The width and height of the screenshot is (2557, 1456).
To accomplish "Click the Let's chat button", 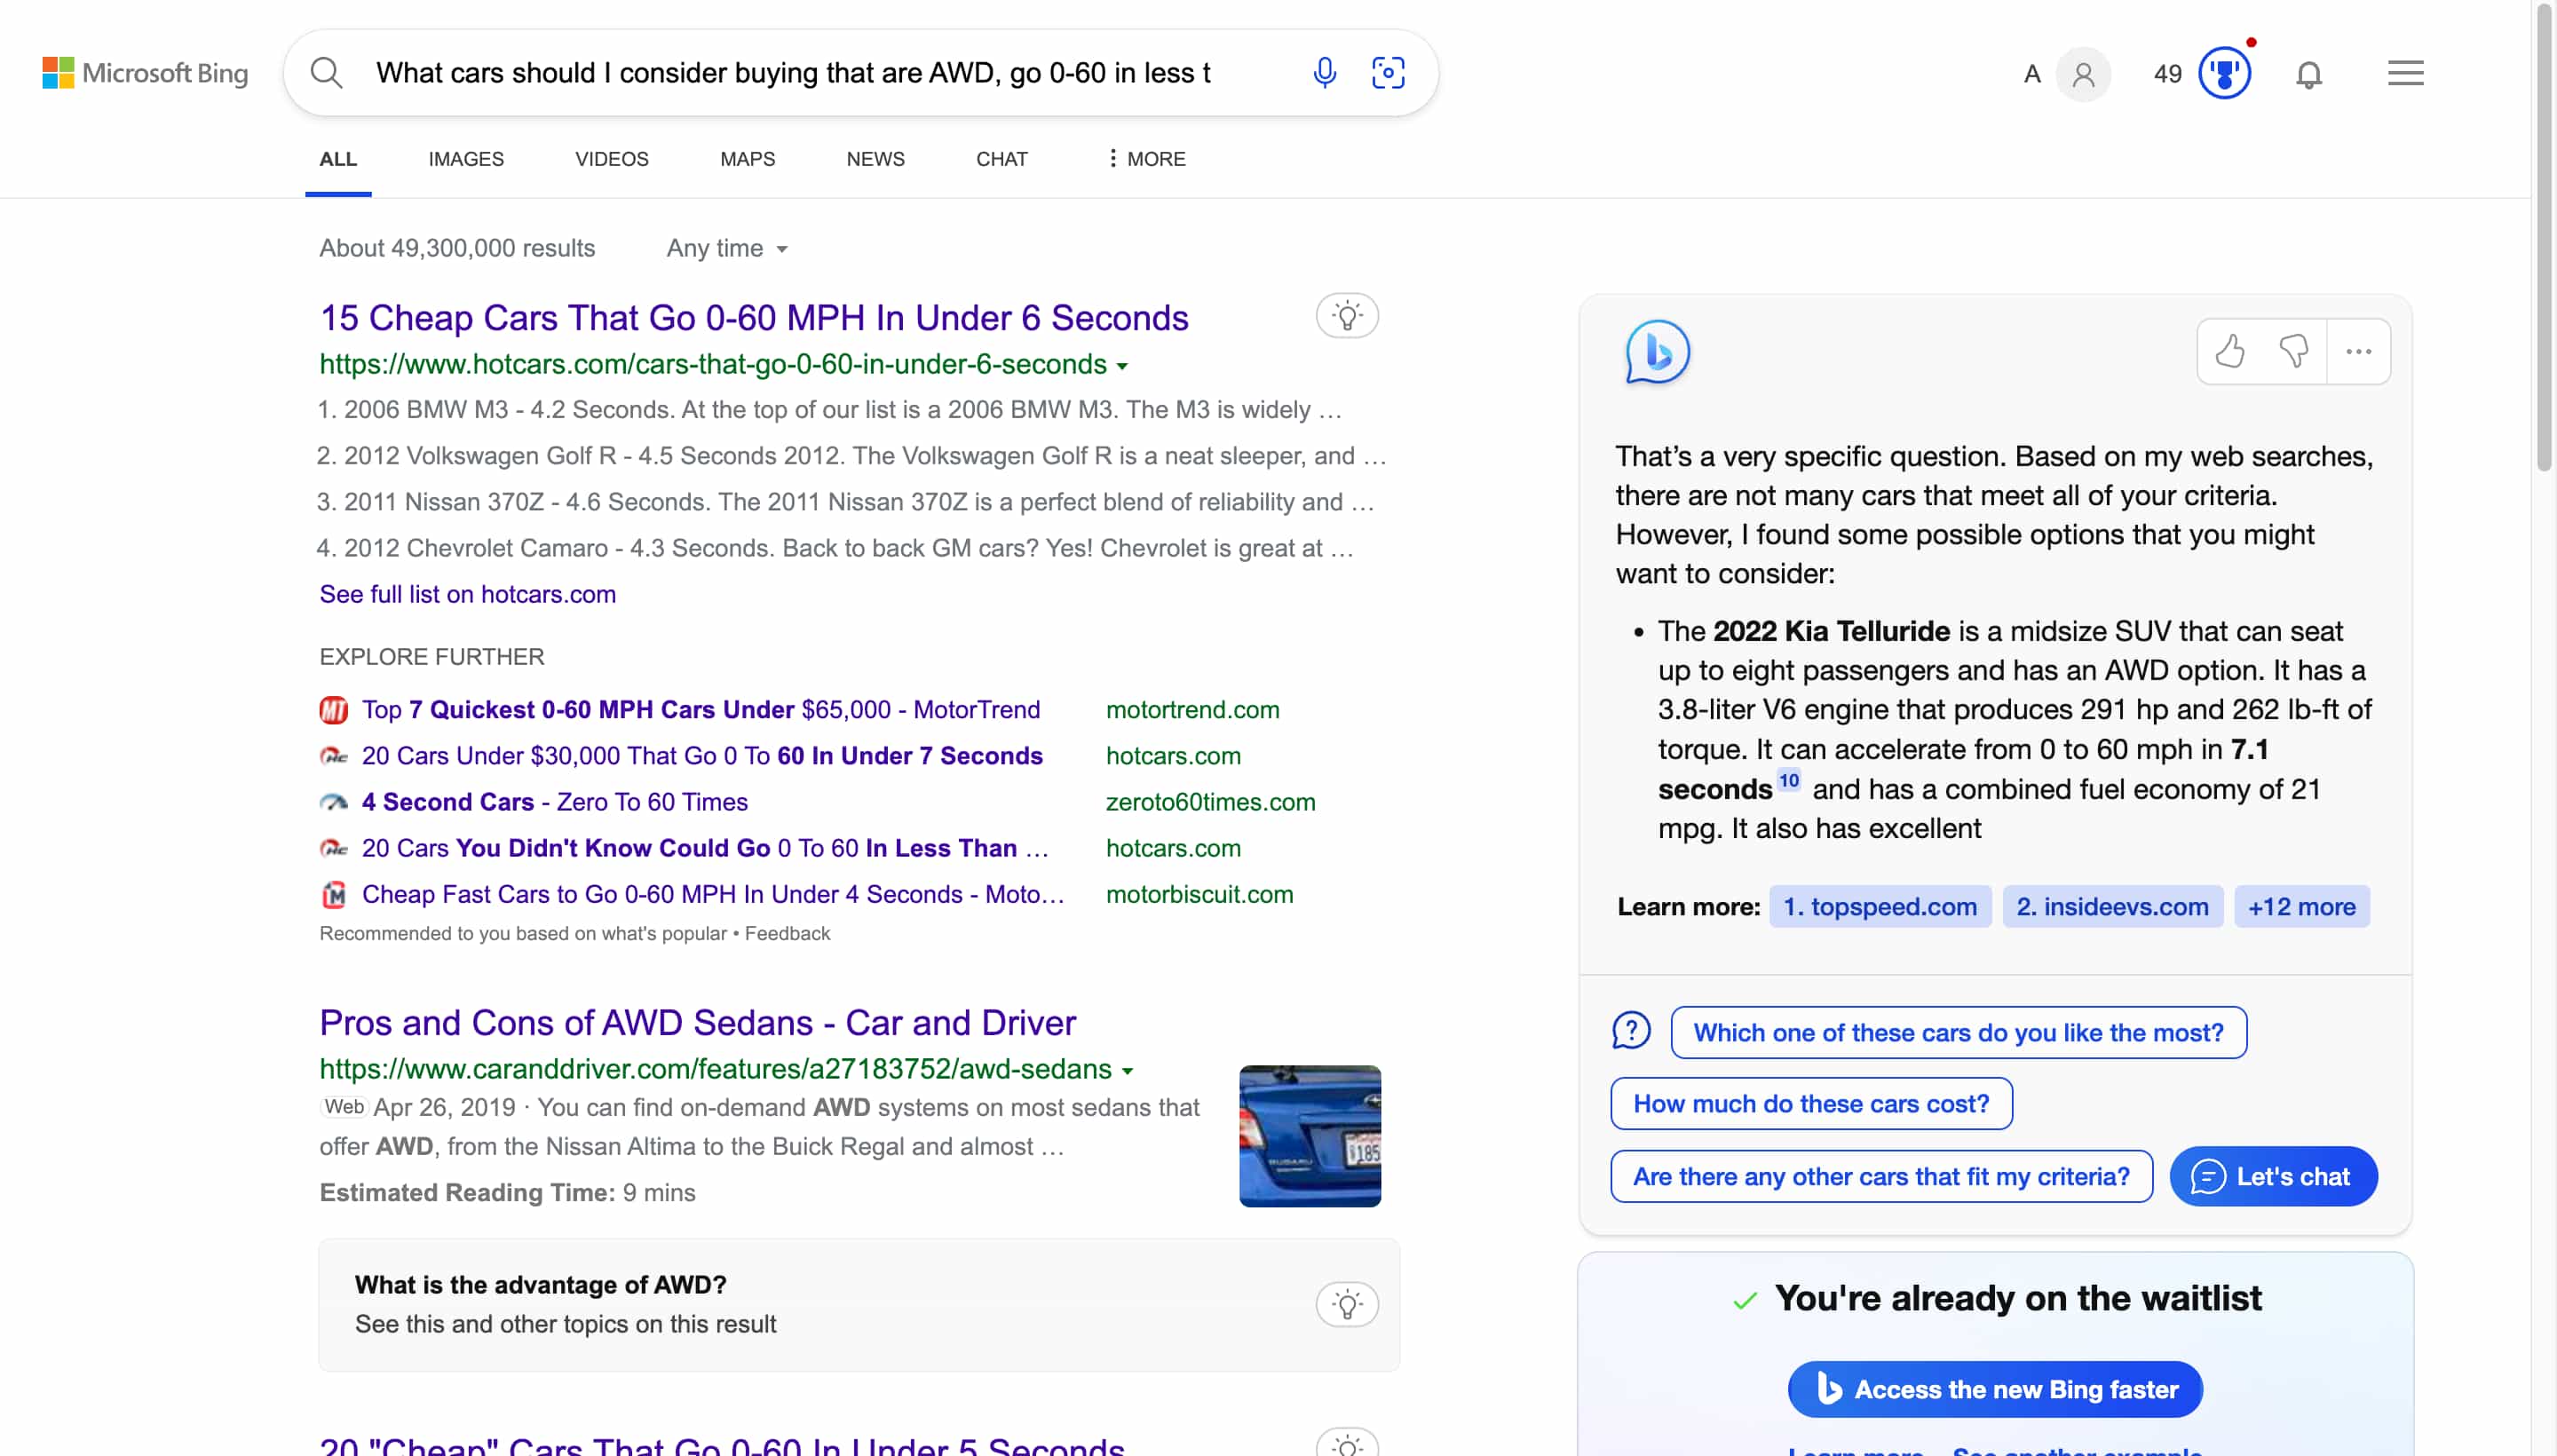I will coord(2273,1176).
